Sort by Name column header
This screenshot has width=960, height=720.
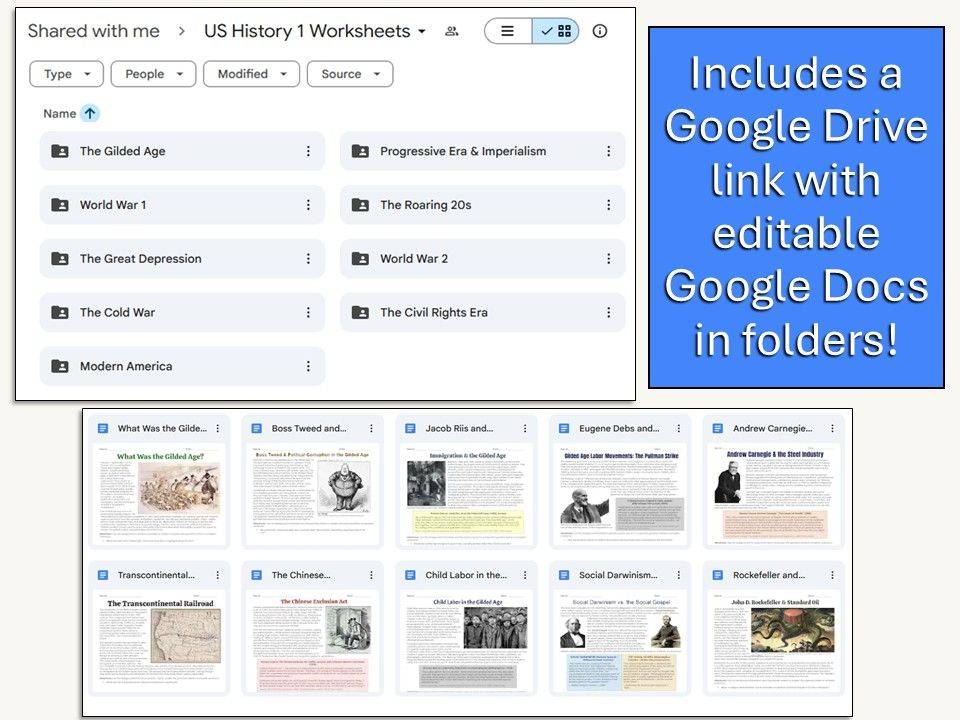(x=59, y=113)
